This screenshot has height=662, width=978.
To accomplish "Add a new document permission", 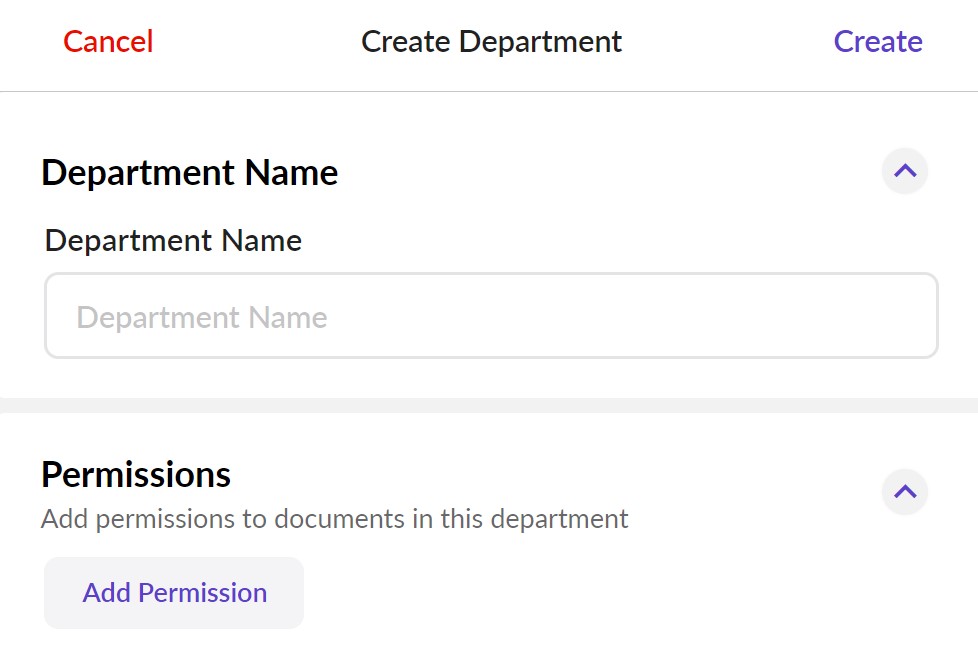I will (x=174, y=593).
